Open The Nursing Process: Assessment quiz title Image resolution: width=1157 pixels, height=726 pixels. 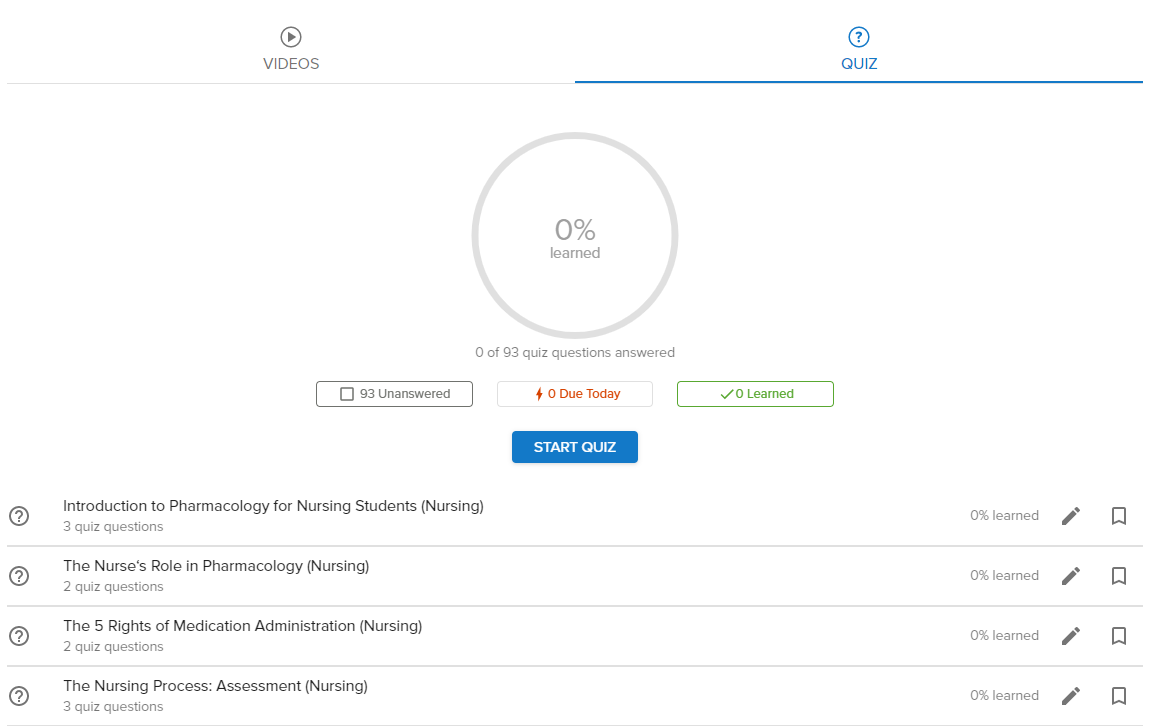pyautogui.click(x=215, y=686)
